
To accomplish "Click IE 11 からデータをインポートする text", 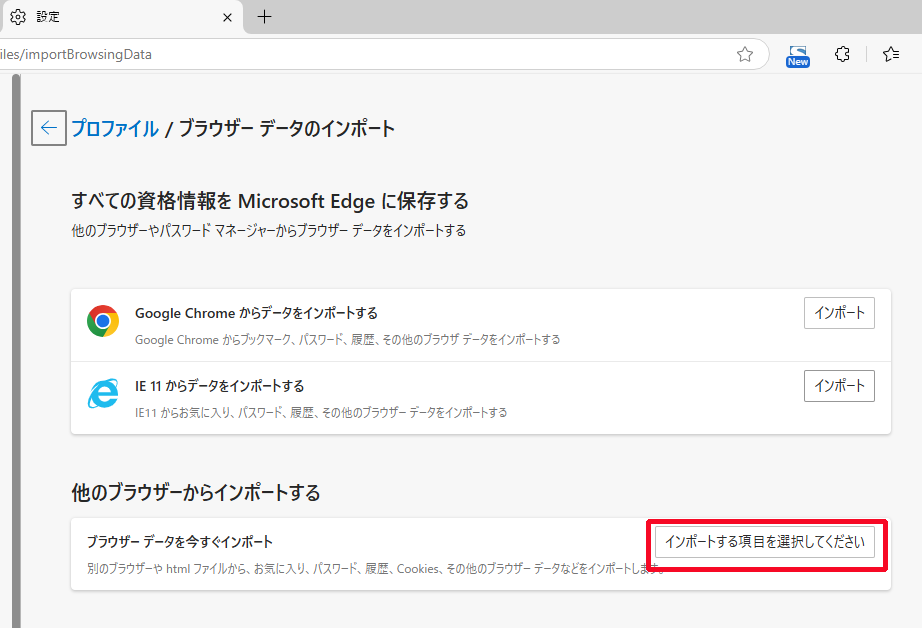I will click(219, 386).
